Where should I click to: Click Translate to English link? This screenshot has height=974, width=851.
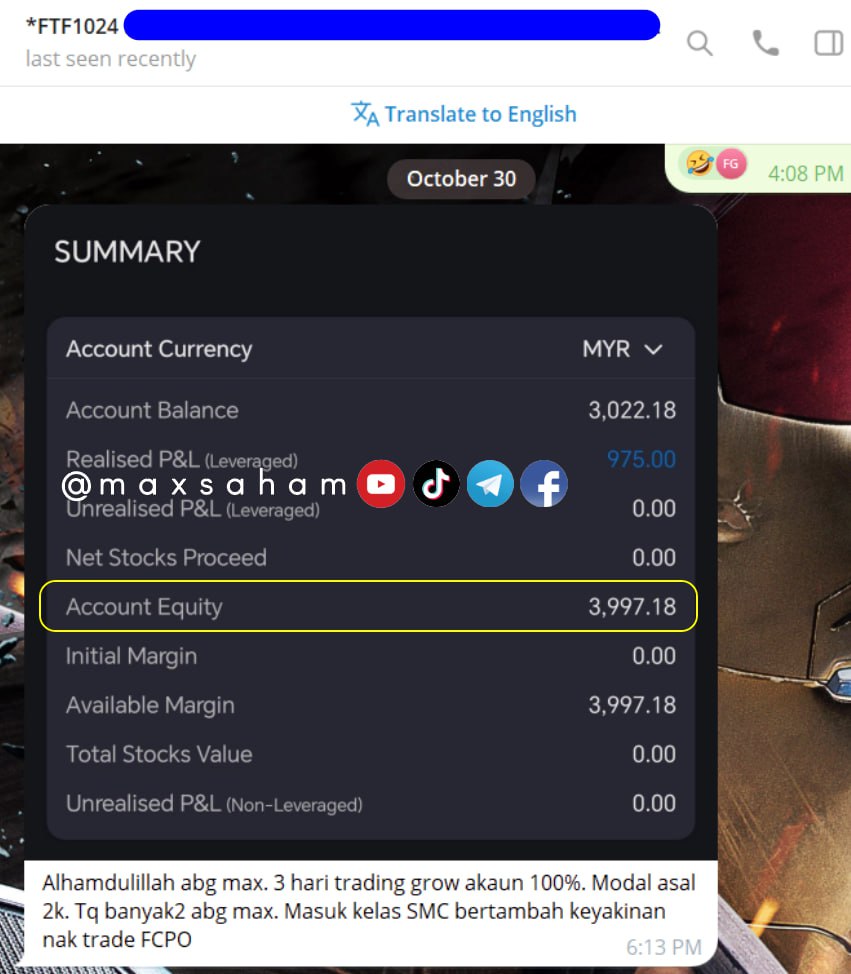(x=481, y=114)
